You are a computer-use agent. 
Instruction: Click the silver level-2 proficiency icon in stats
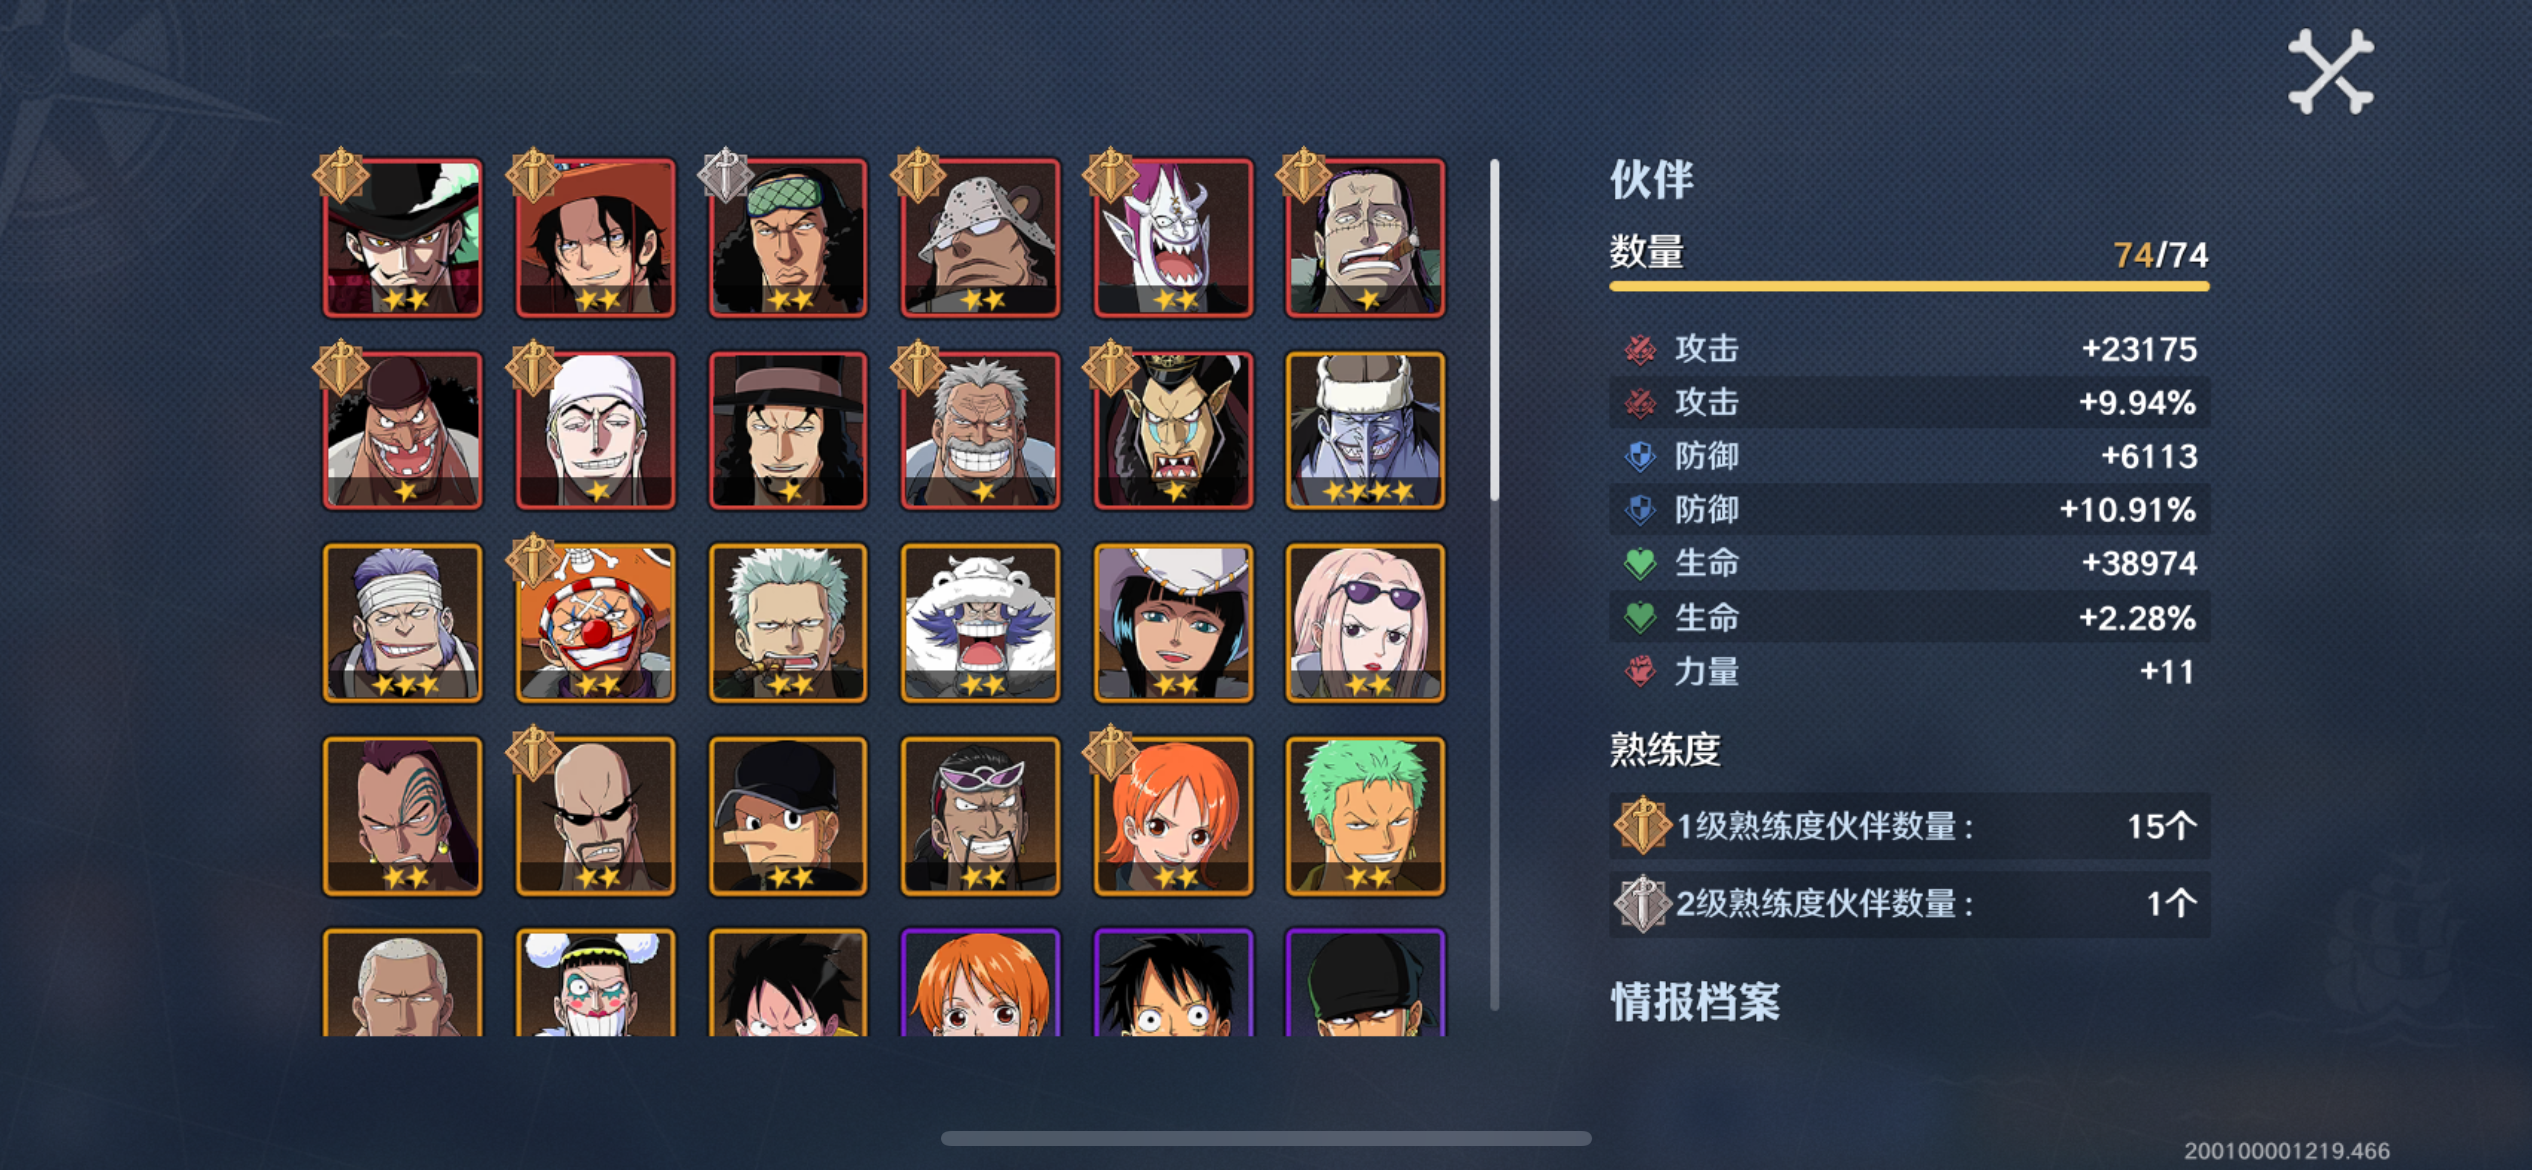(x=1642, y=903)
